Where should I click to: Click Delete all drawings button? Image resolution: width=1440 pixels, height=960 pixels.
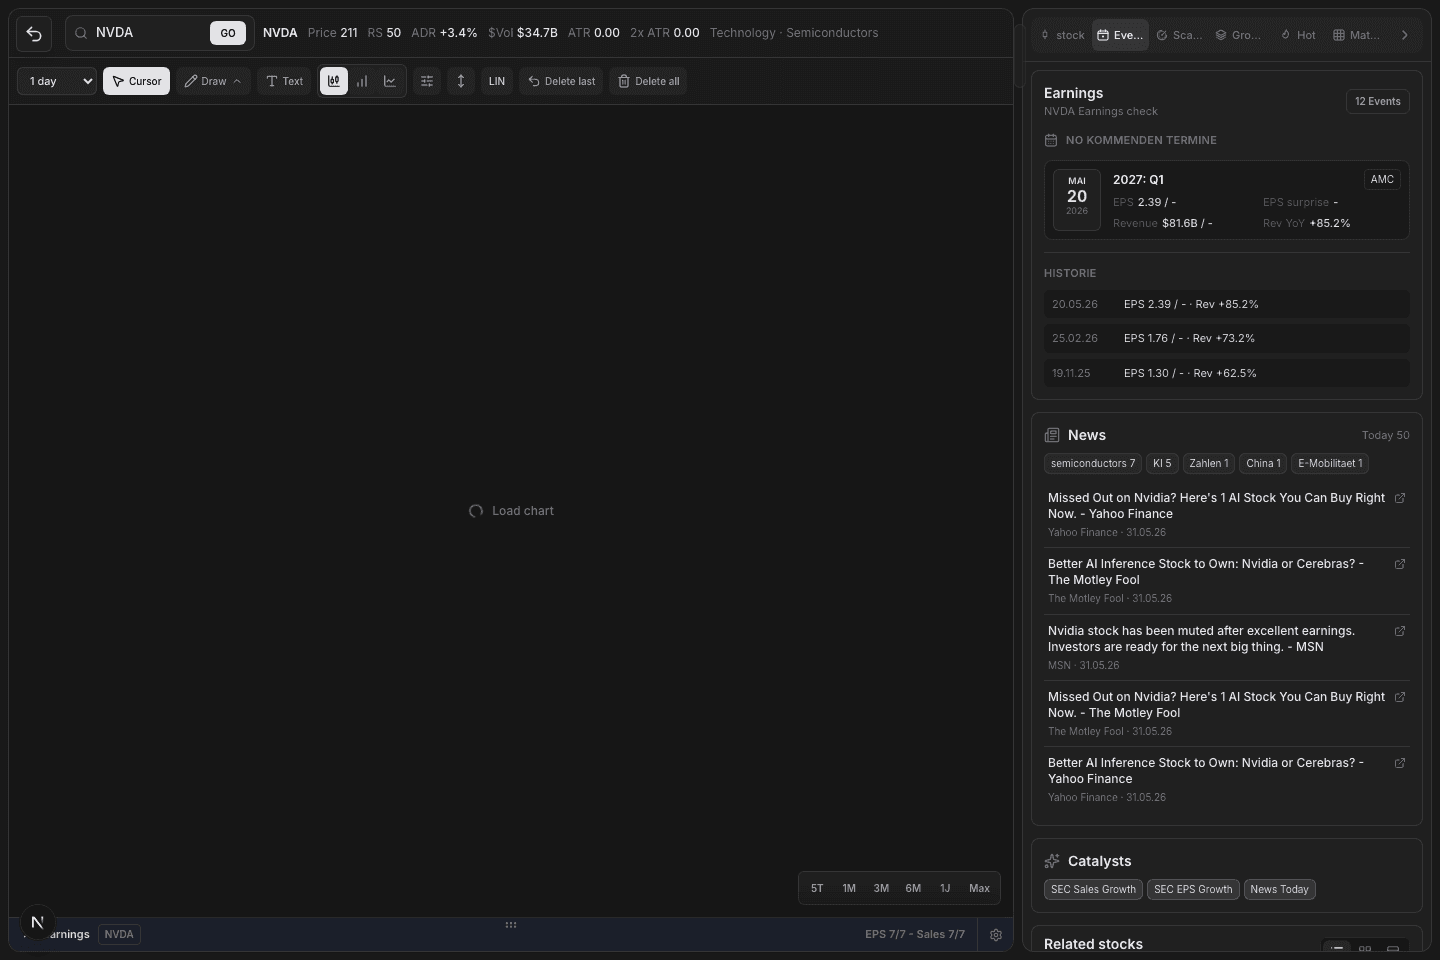pyautogui.click(x=648, y=81)
